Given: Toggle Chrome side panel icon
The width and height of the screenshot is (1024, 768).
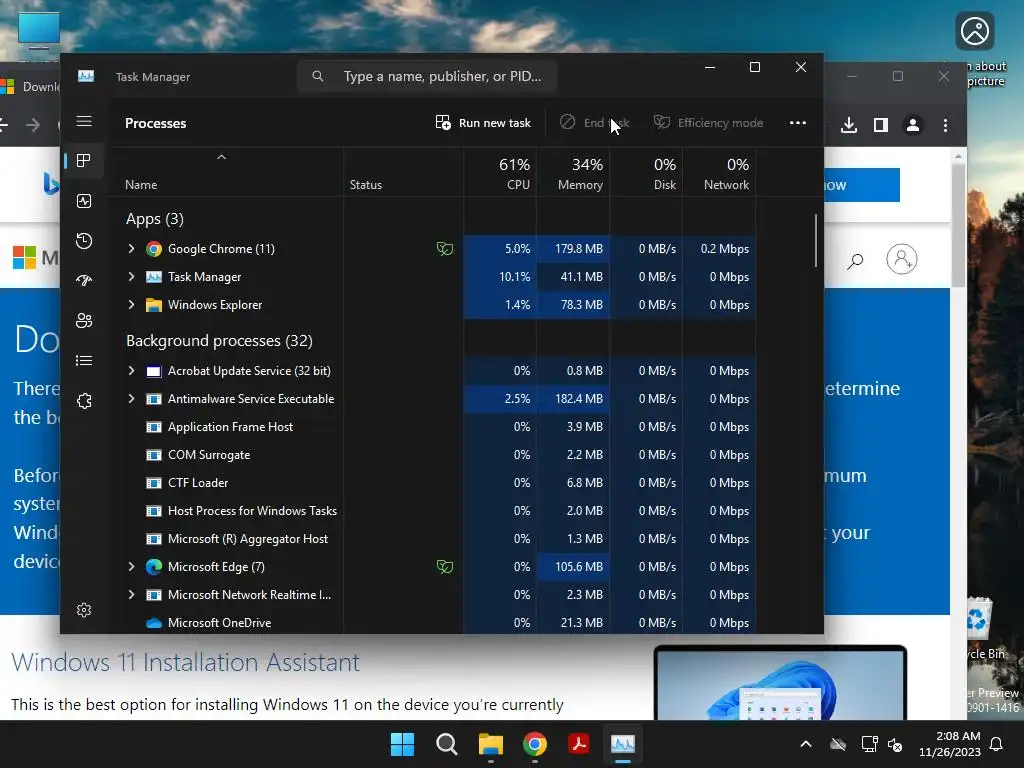Looking at the screenshot, I should tap(880, 125).
